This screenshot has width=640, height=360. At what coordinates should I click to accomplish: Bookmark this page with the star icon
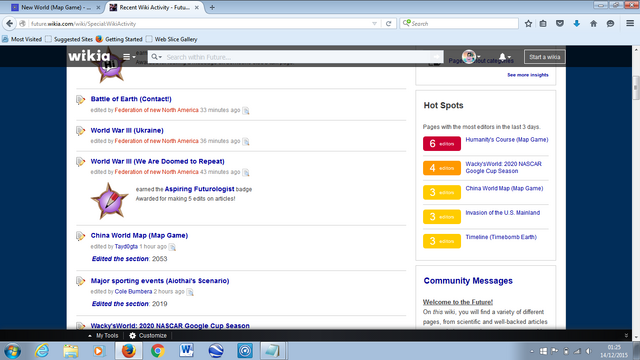tap(528, 24)
